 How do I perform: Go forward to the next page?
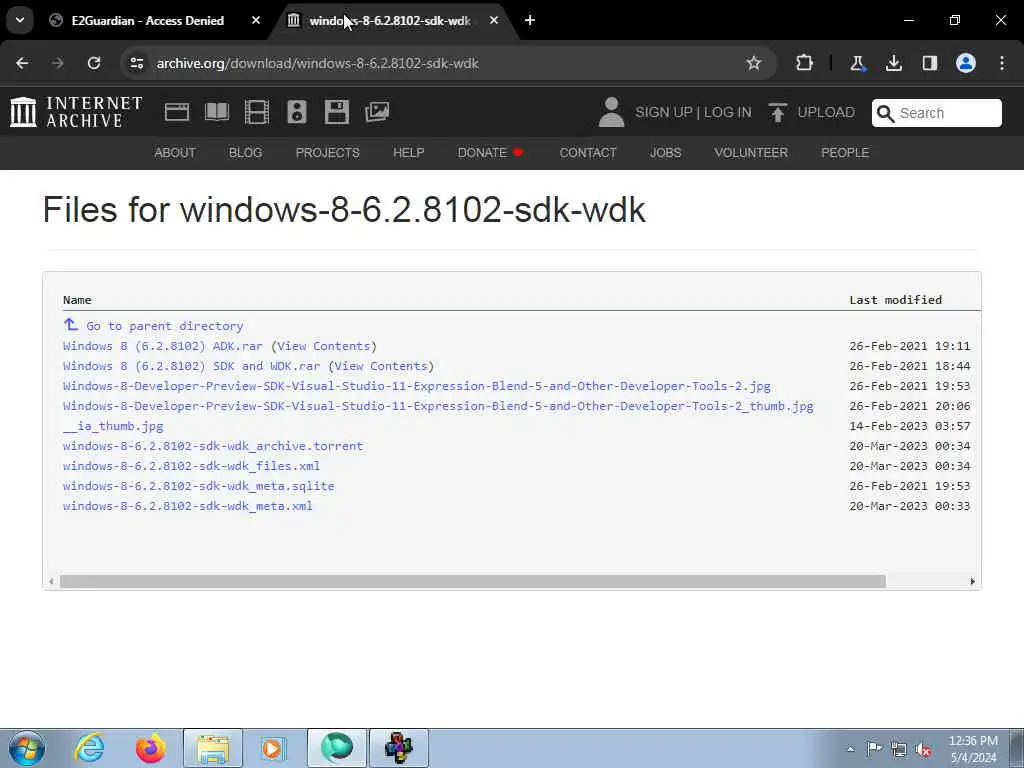coord(58,63)
